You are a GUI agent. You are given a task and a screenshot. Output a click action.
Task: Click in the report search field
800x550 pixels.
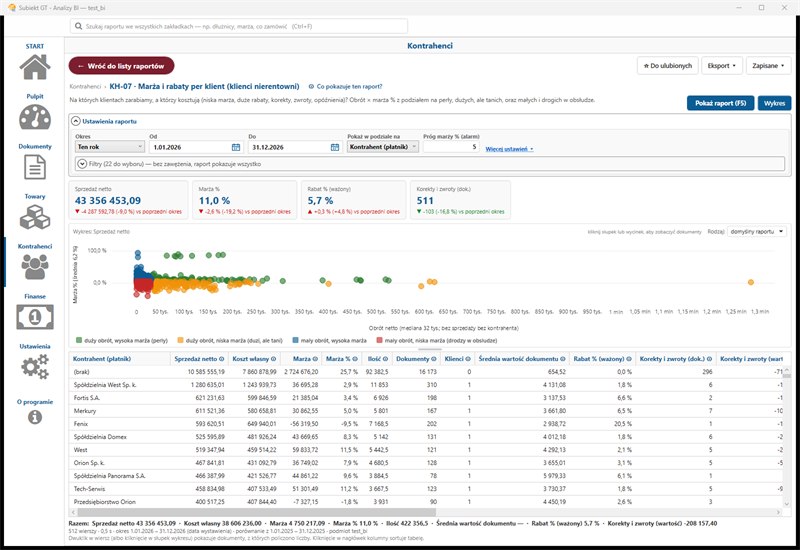coord(239,26)
